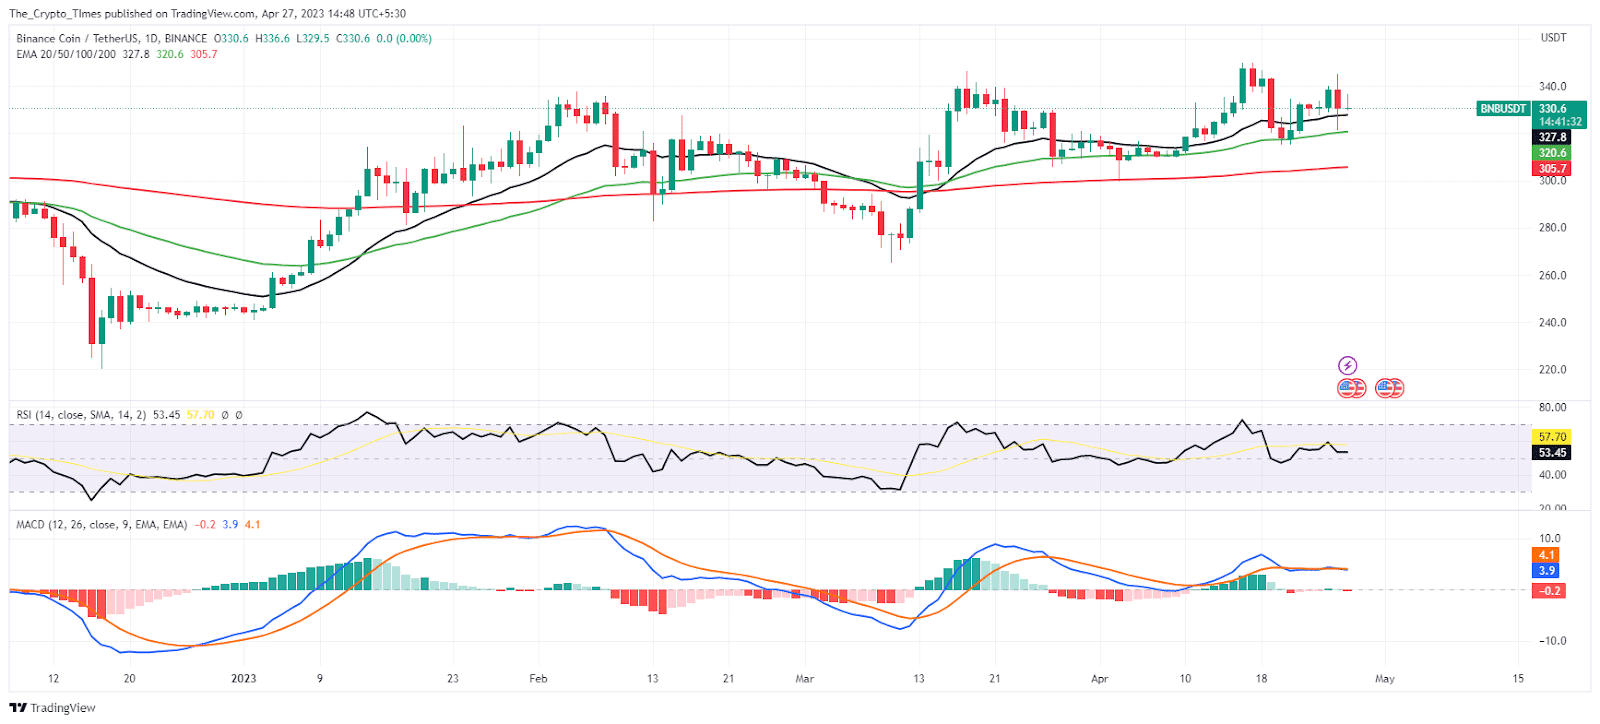
Task: Click the 340.0 price axis value
Action: (1553, 86)
